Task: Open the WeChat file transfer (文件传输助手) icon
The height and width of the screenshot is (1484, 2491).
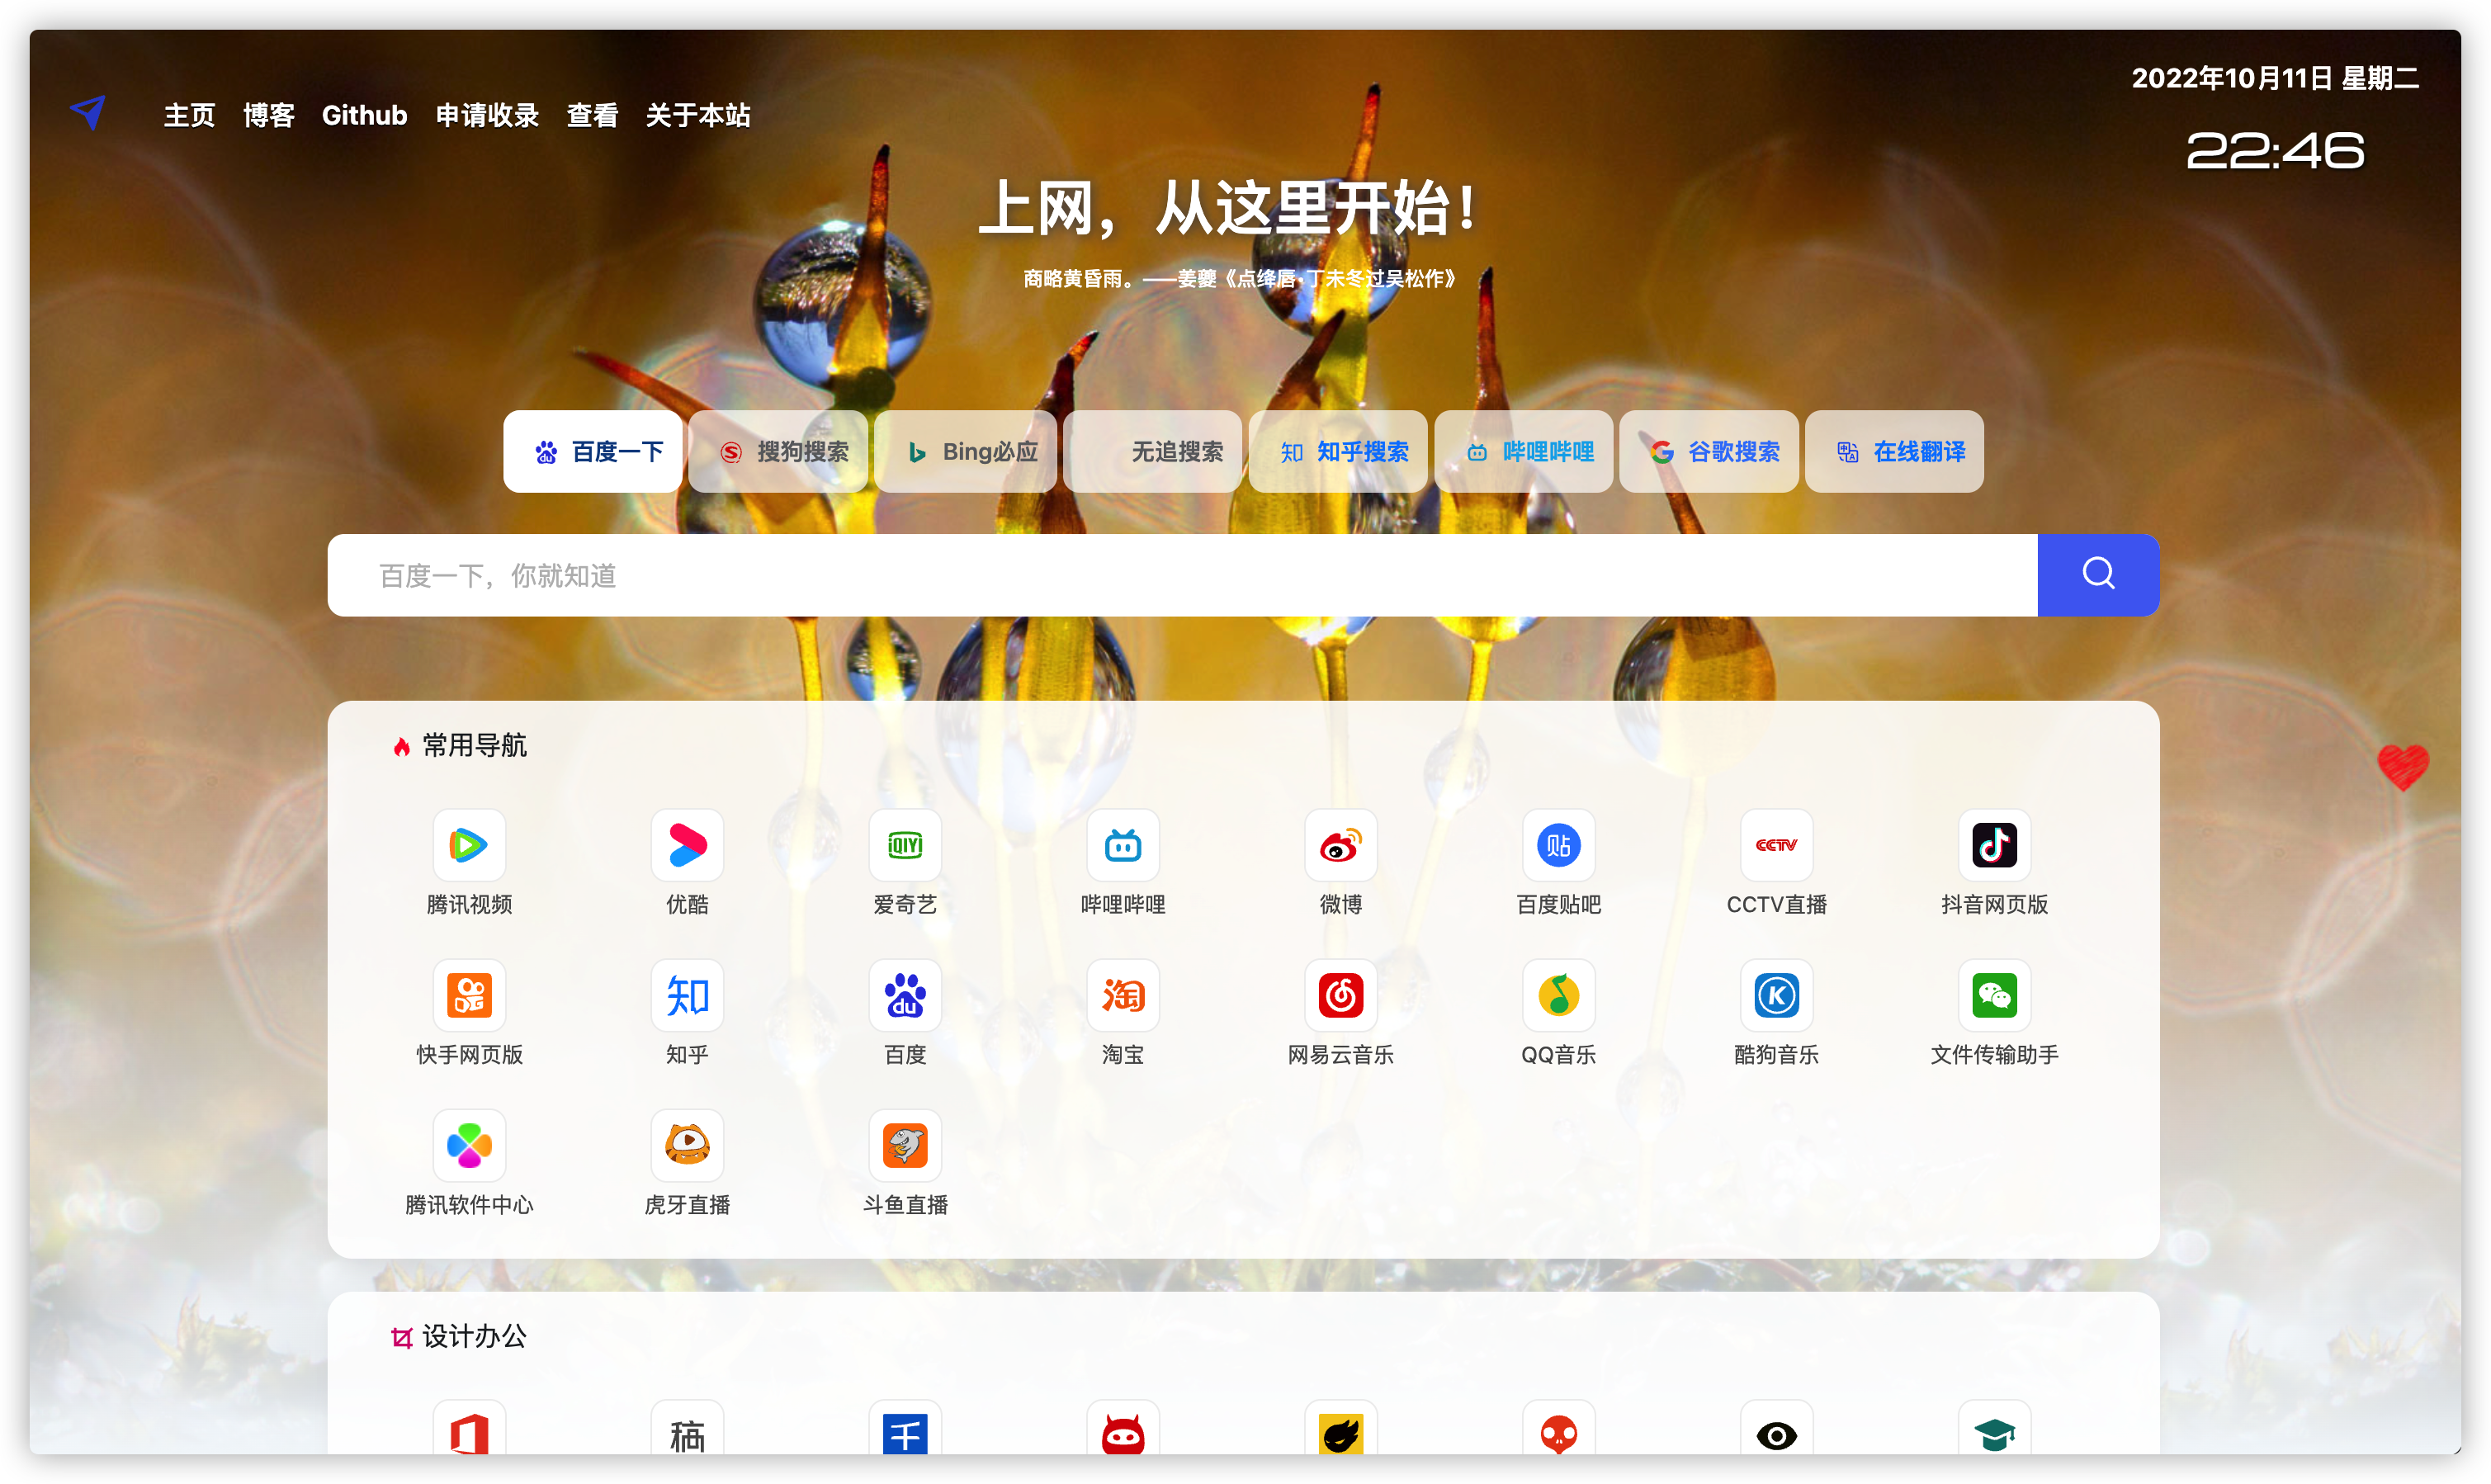Action: [1994, 996]
